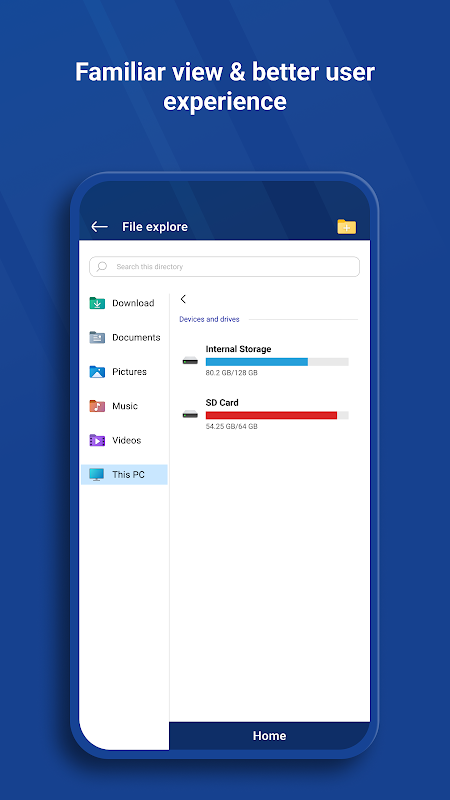The width and height of the screenshot is (450, 800).
Task: Open SD Card label
Action: (x=222, y=403)
